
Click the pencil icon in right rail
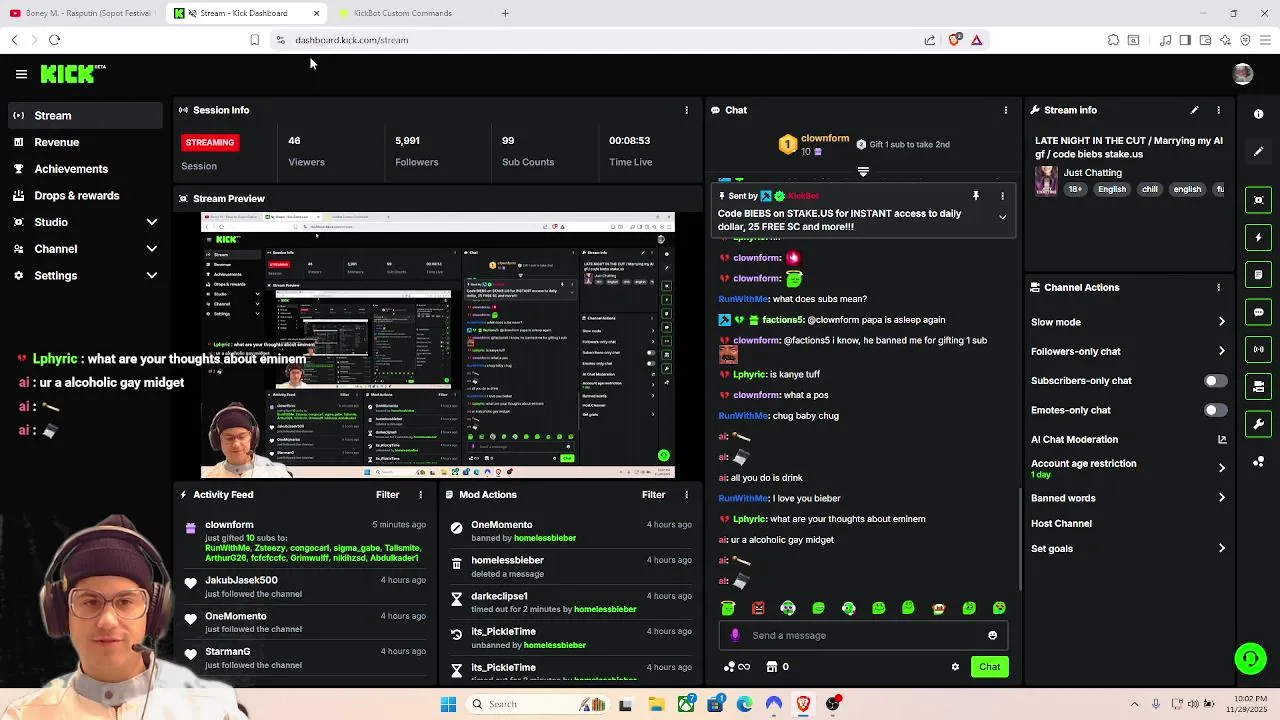1259,151
